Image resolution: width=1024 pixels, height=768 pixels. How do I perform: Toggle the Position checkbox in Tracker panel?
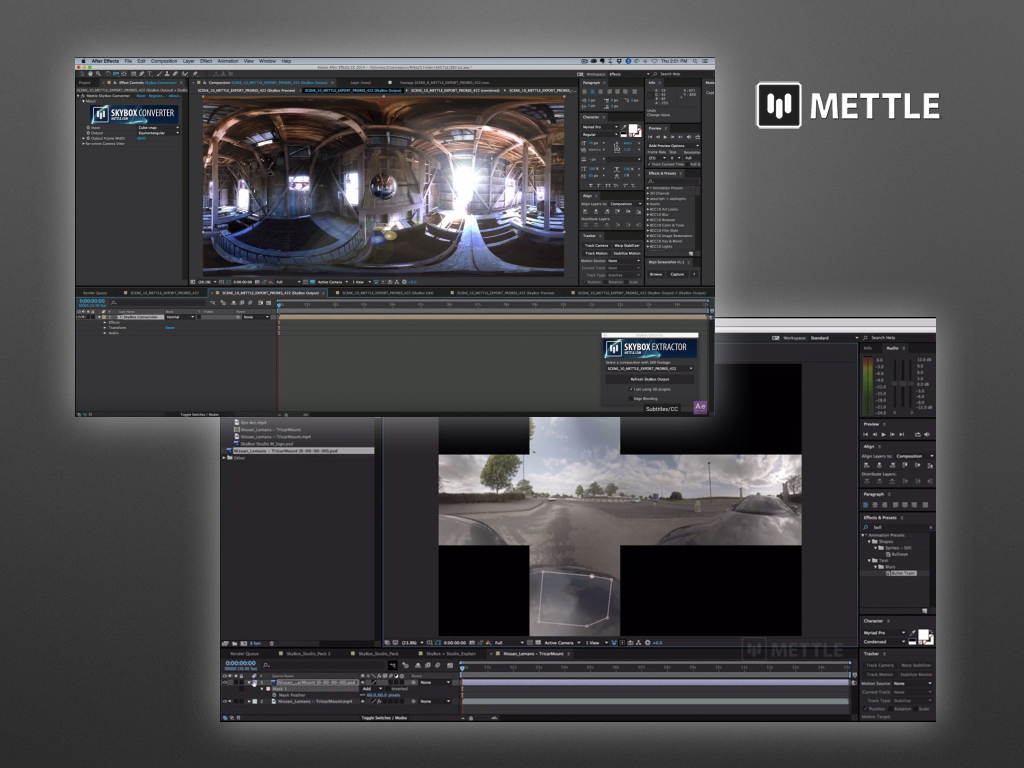(865, 709)
